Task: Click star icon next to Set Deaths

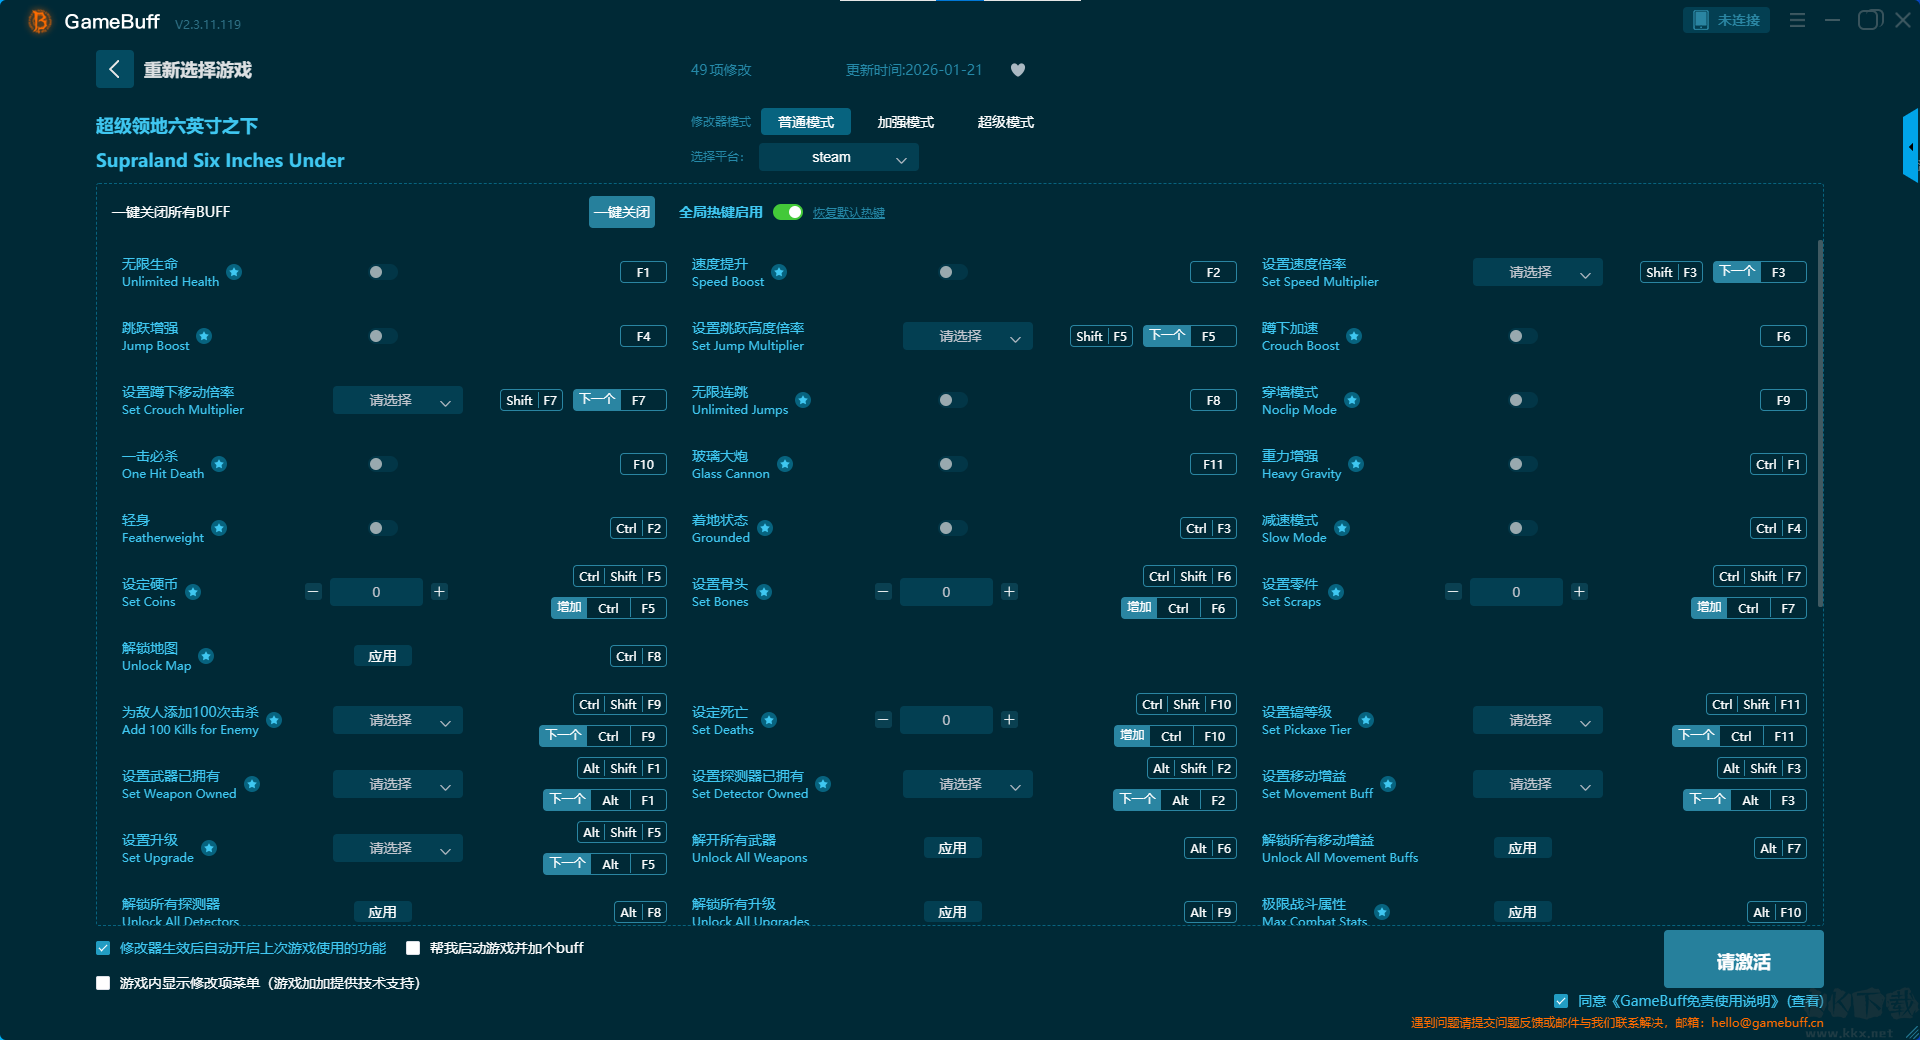Action: coord(769,720)
